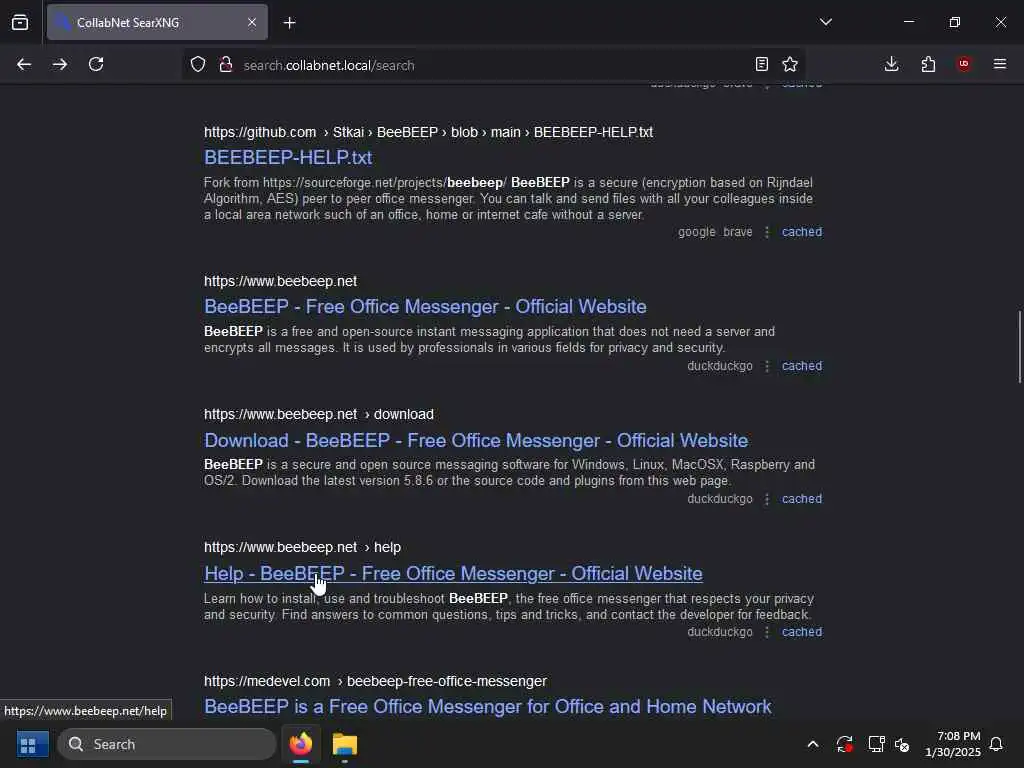Screen dimensions: 1024x768
Task: Bookmark this page with the star icon
Action: coord(790,64)
